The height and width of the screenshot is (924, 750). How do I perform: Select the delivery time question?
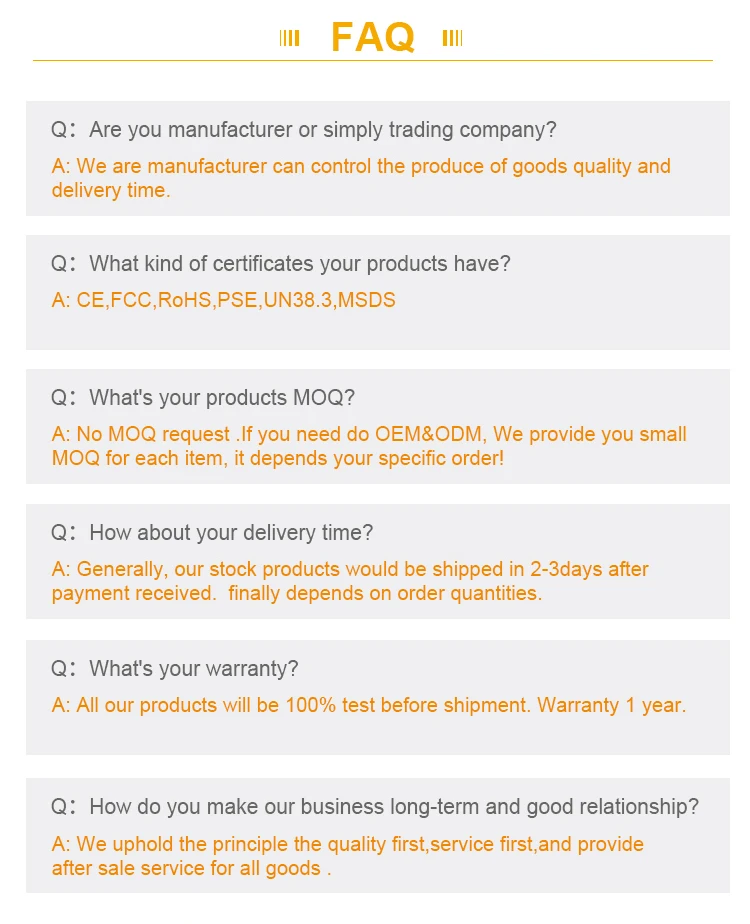212,533
